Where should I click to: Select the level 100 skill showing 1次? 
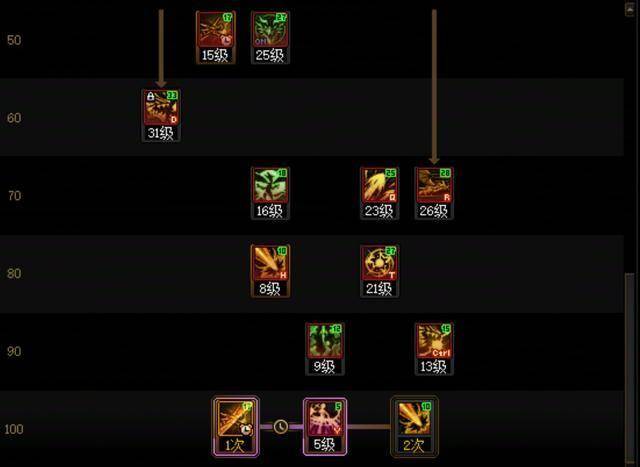236,426
